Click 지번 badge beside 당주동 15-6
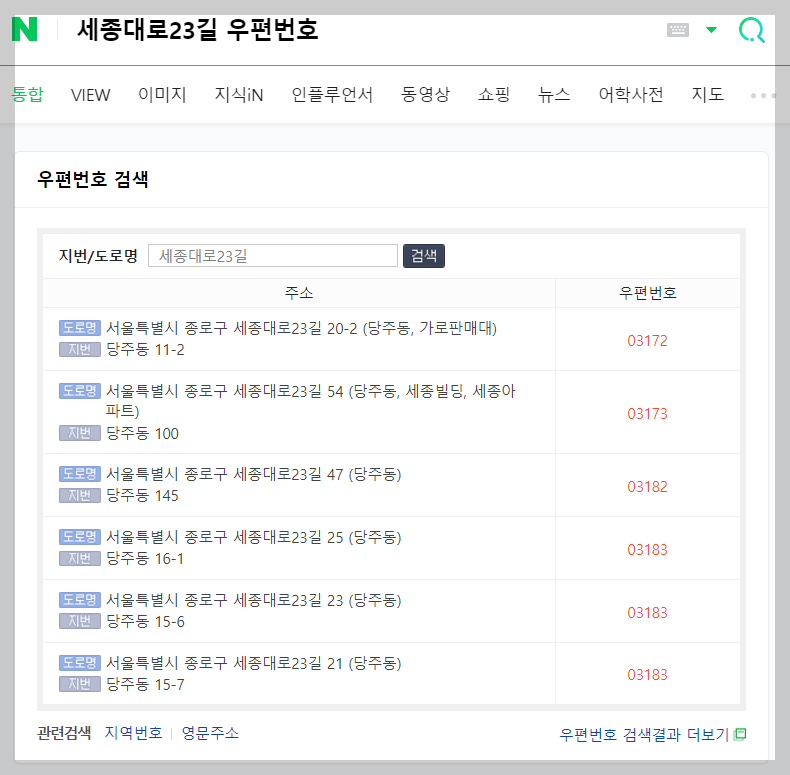This screenshot has width=790, height=775. pos(80,621)
